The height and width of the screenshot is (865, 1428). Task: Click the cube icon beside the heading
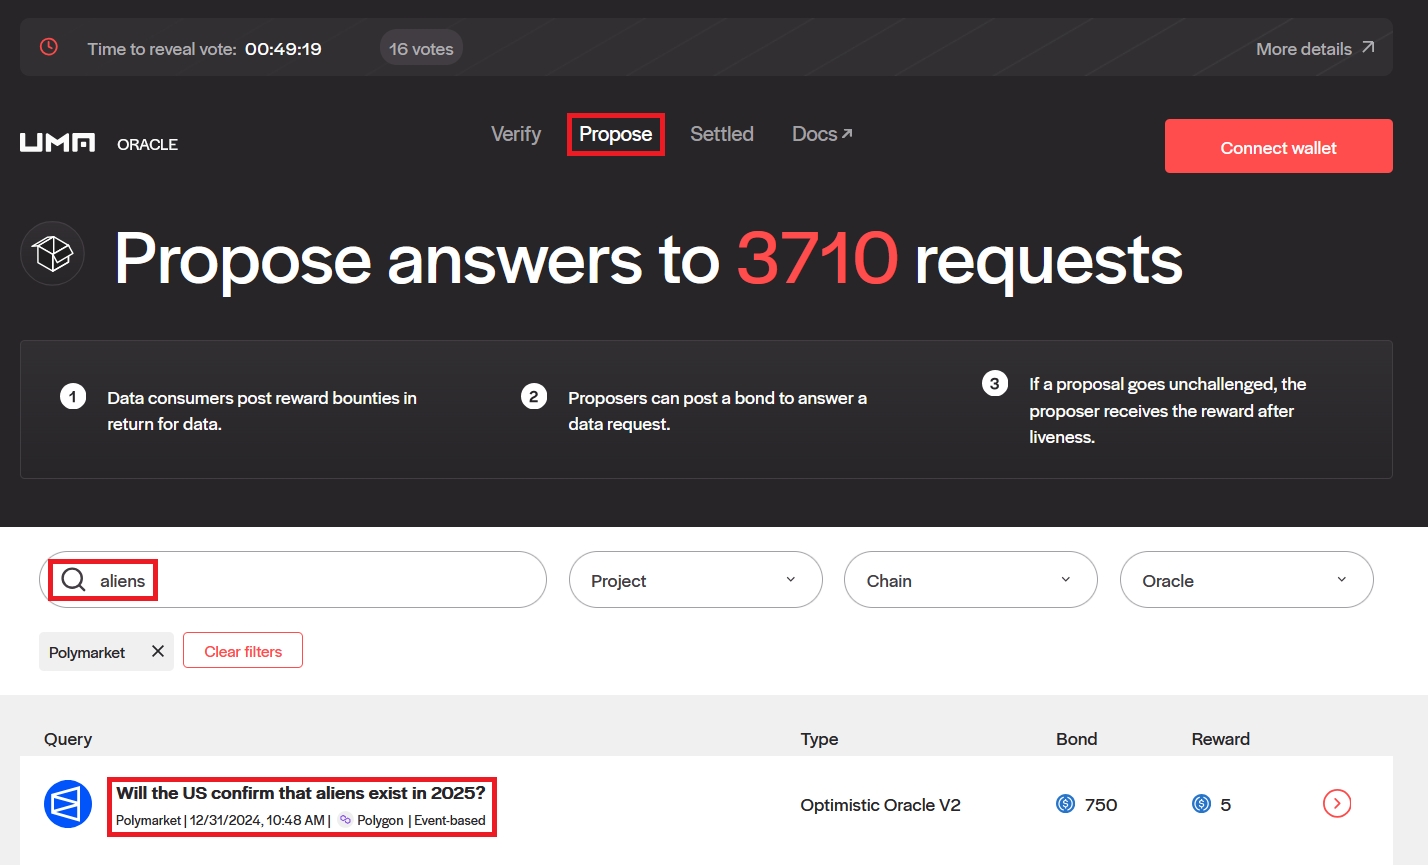pos(53,254)
